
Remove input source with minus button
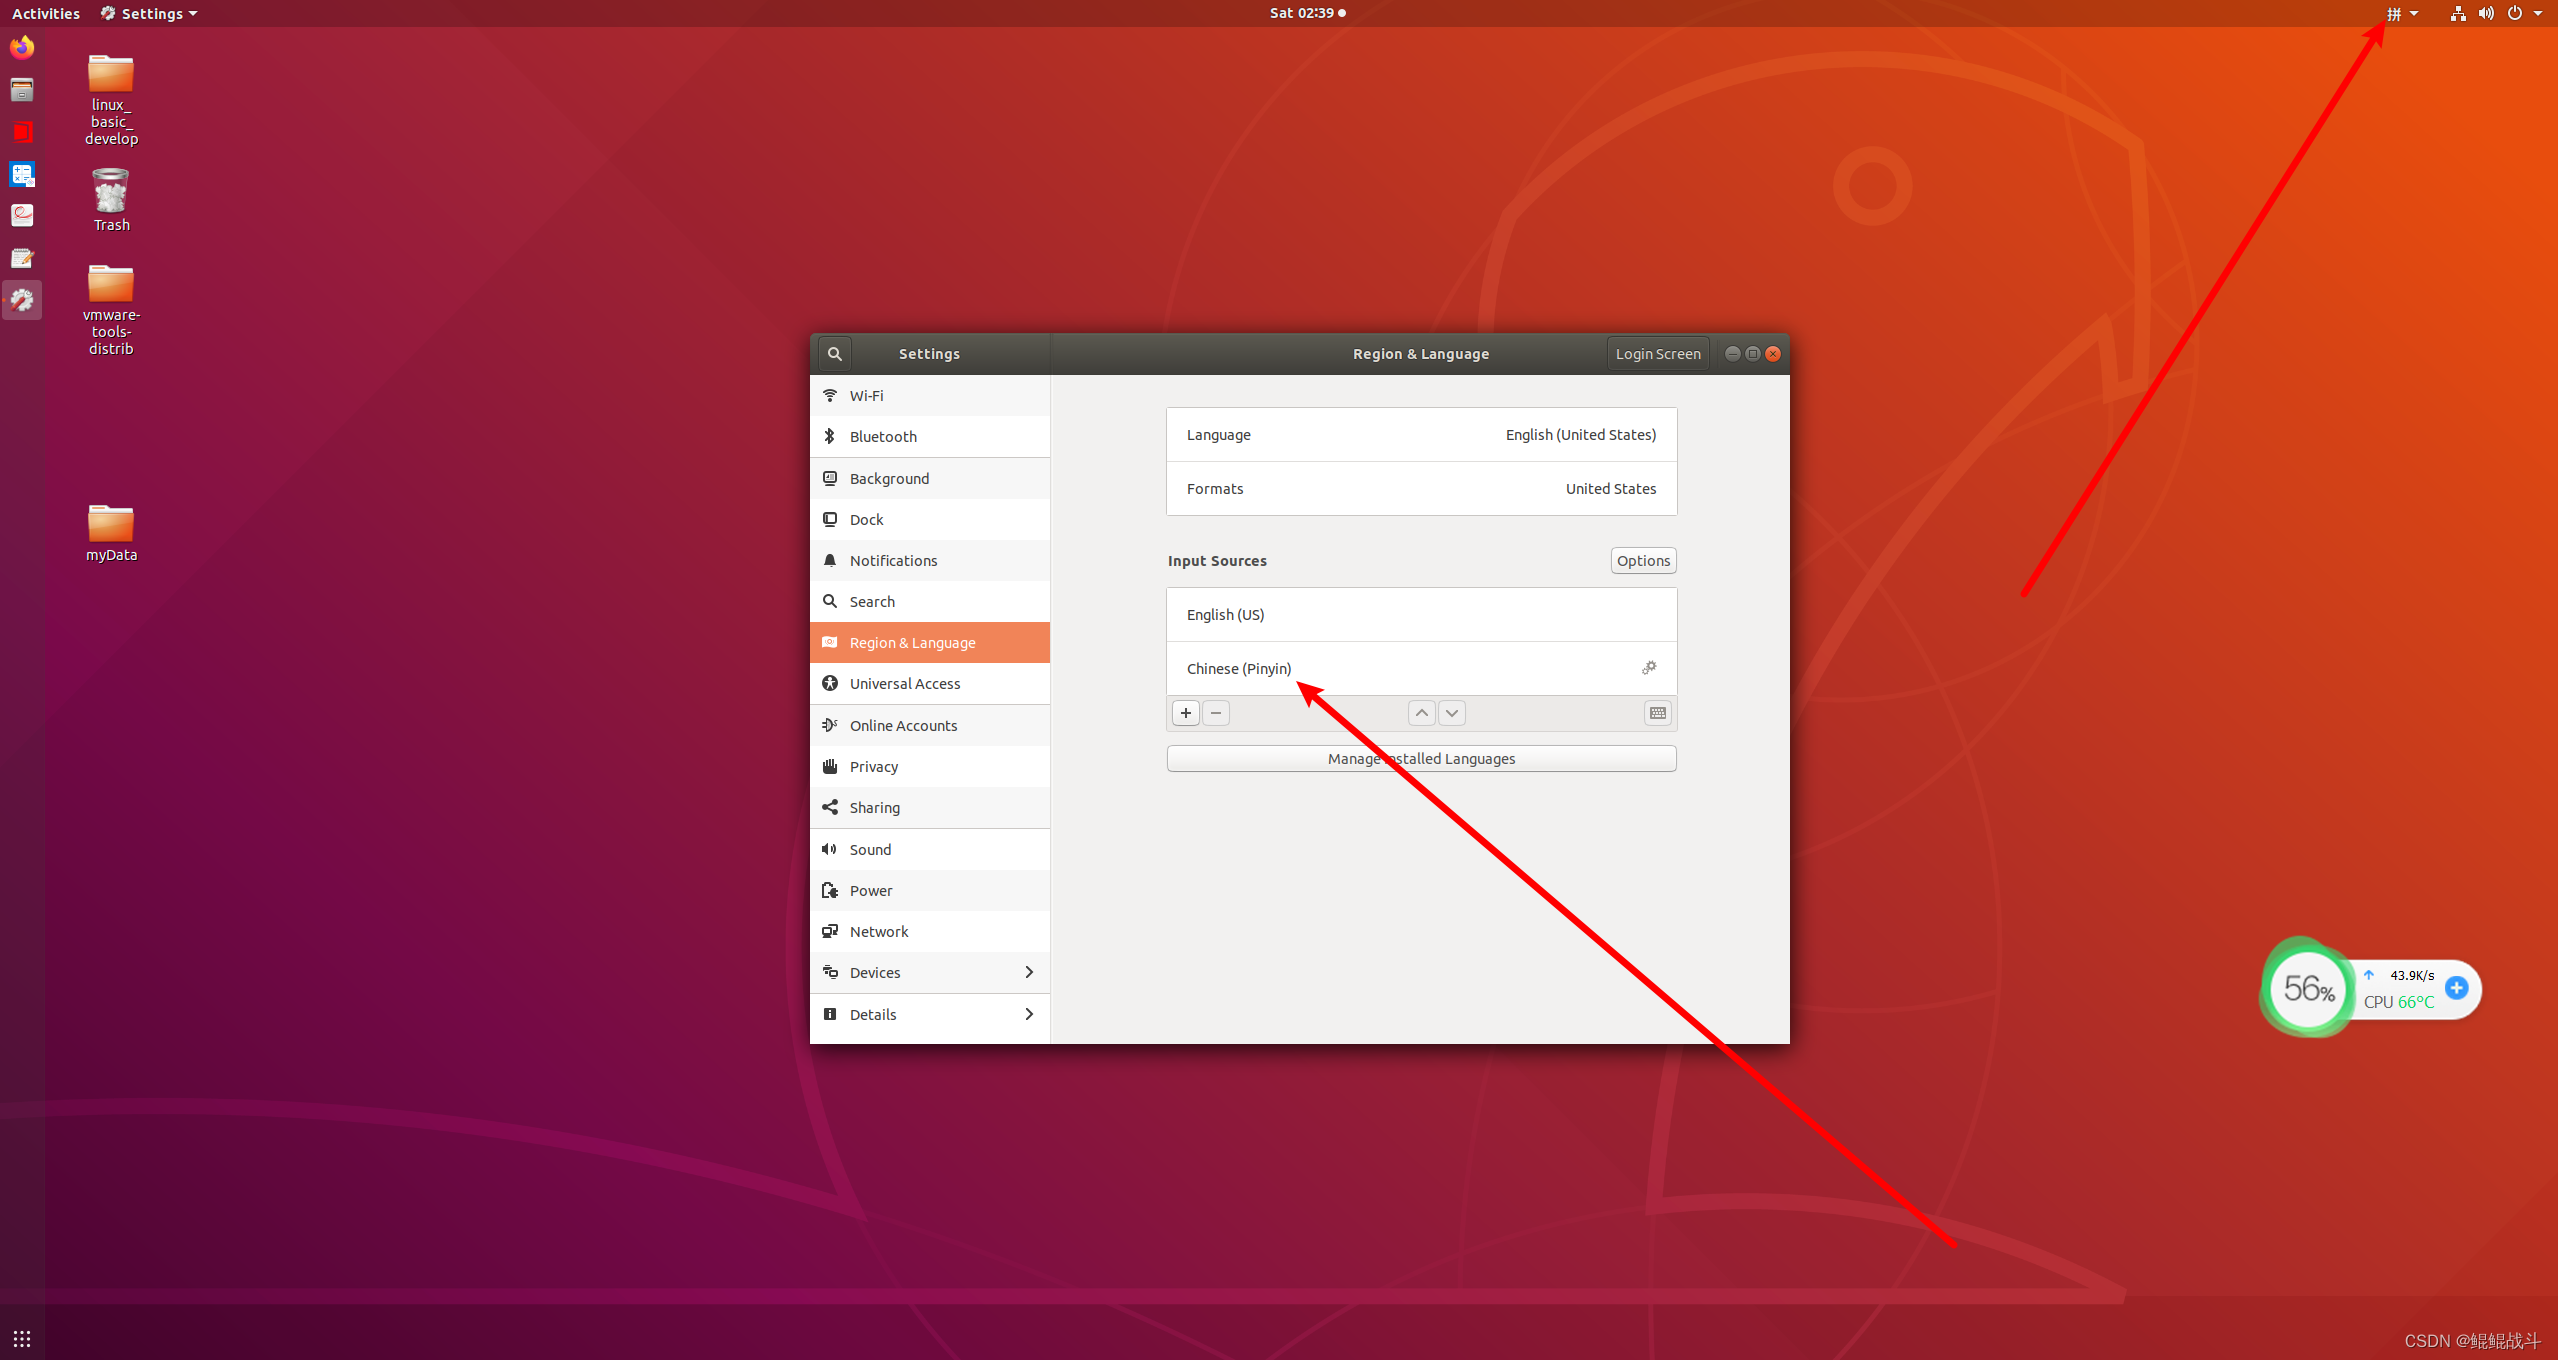click(x=1216, y=713)
